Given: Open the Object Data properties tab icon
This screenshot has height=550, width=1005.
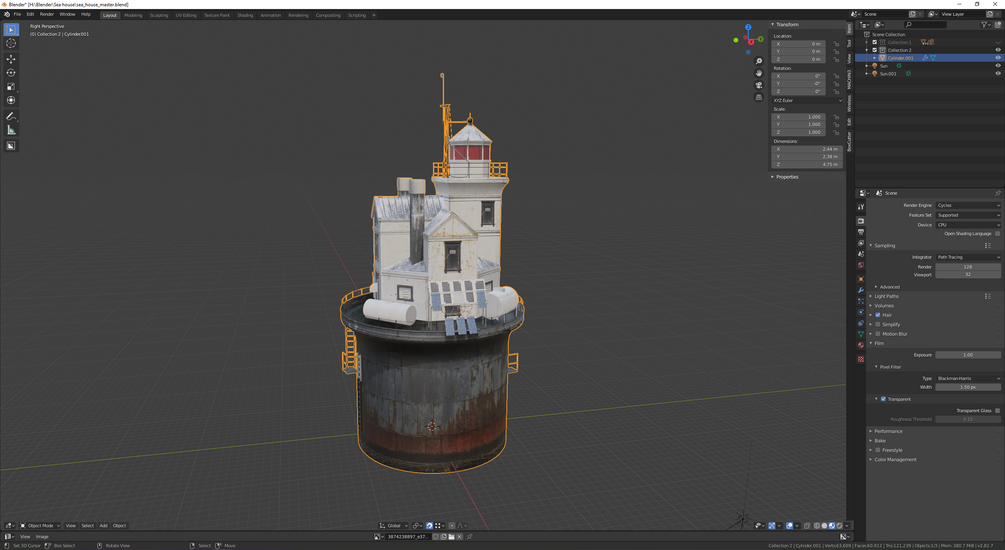Looking at the screenshot, I should pyautogui.click(x=861, y=334).
